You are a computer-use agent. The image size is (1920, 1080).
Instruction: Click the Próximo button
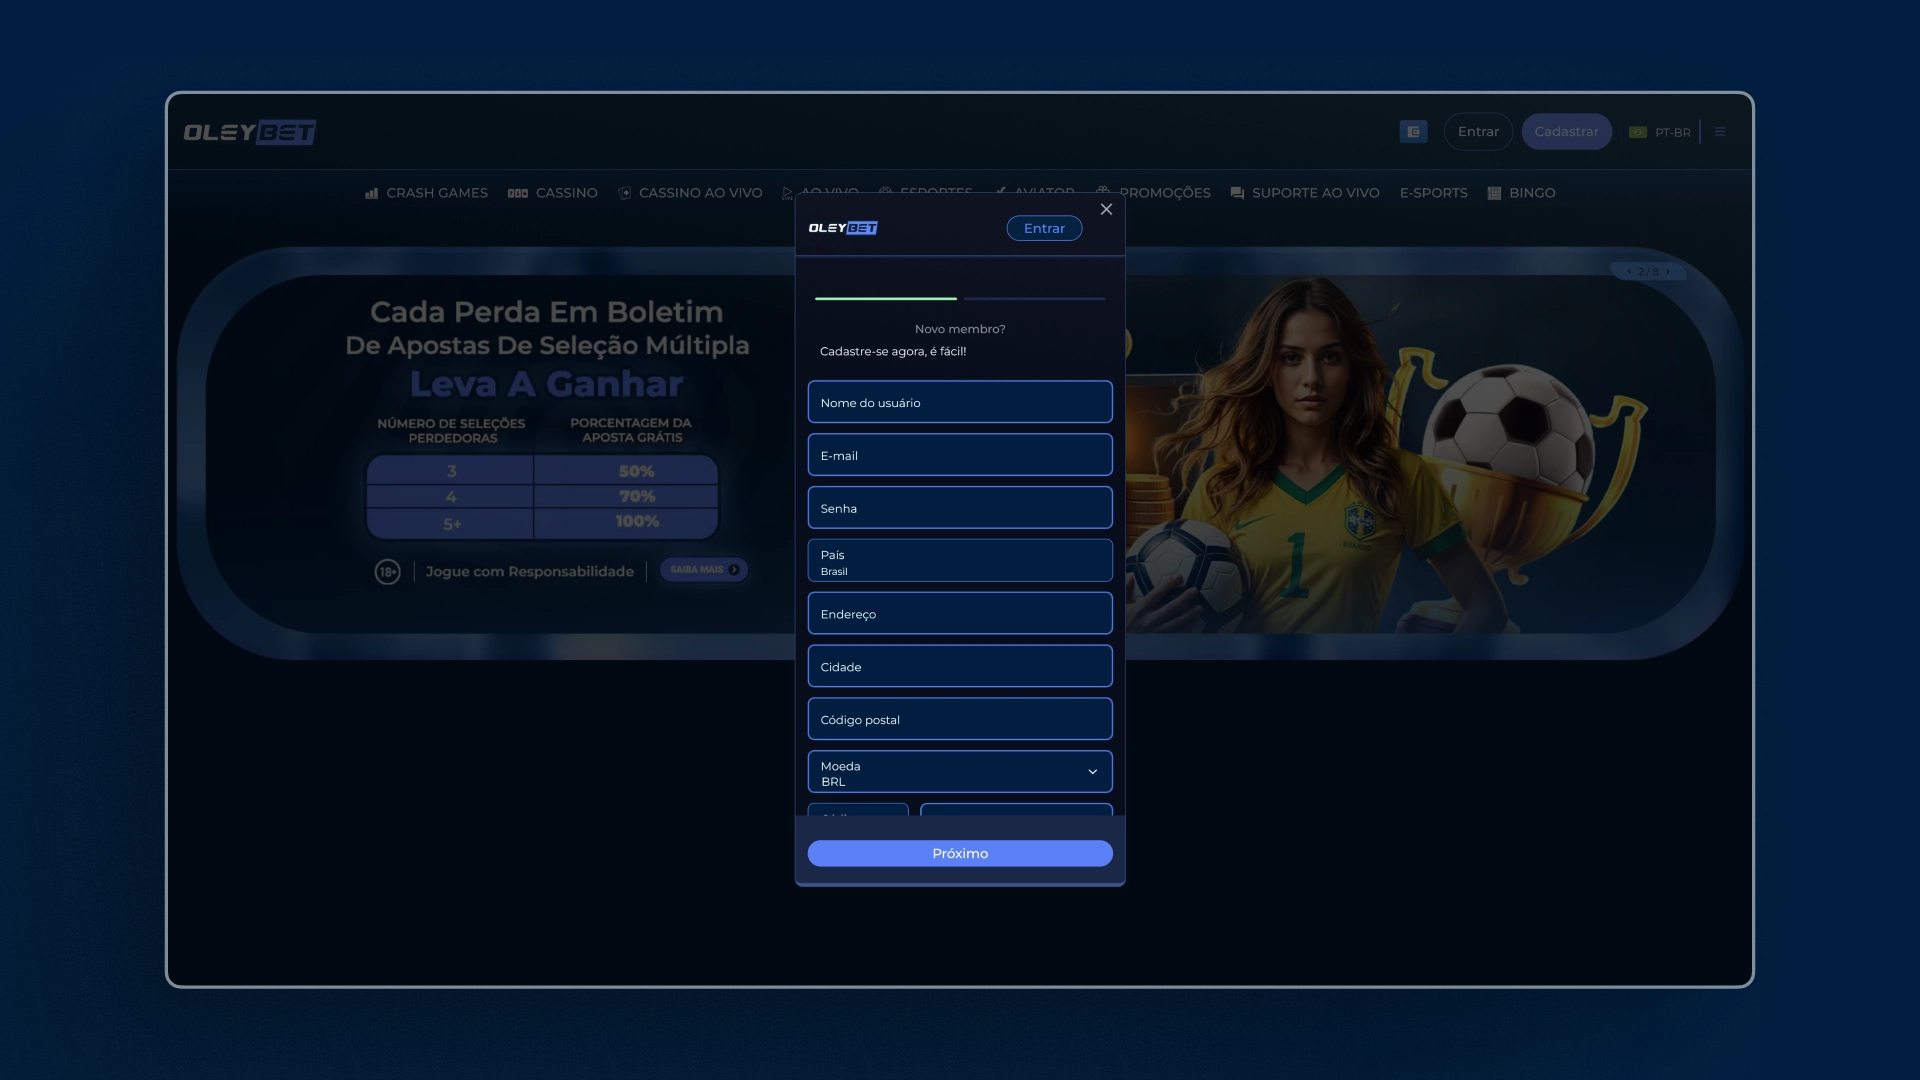(x=960, y=853)
